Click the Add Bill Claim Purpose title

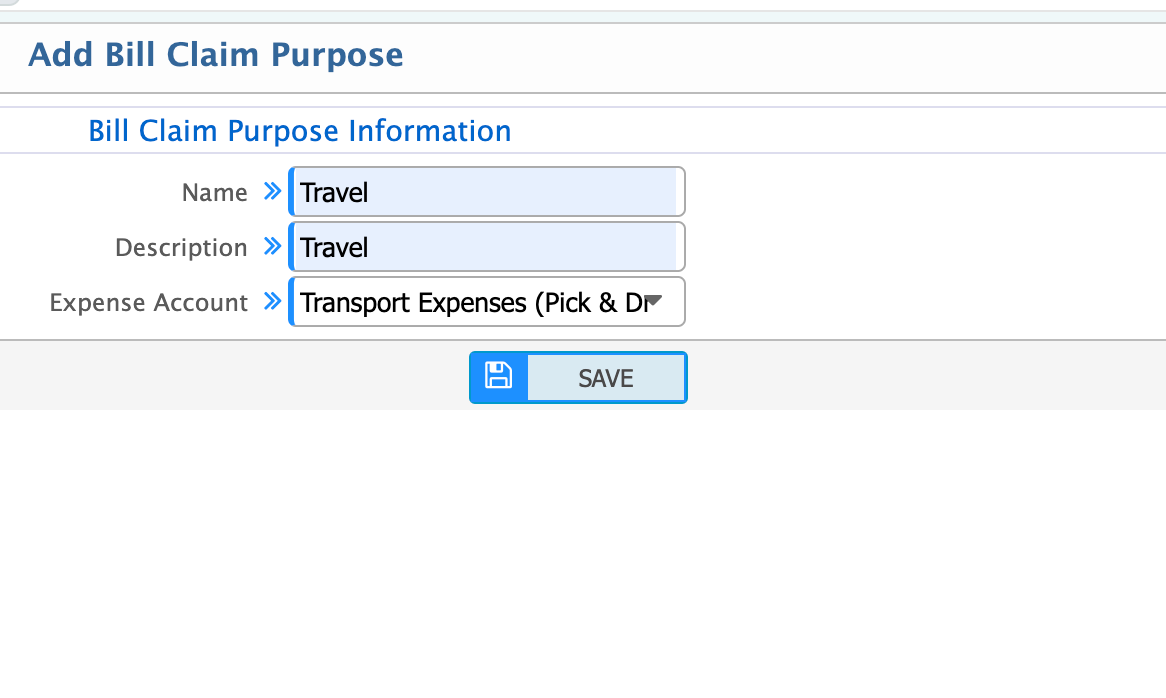pos(215,55)
